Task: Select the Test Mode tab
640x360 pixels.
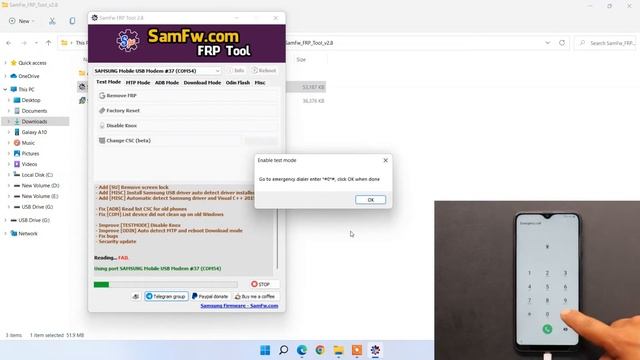Action: tap(109, 82)
